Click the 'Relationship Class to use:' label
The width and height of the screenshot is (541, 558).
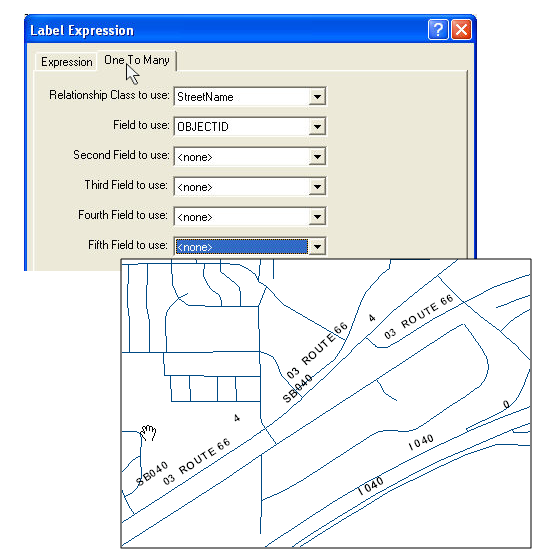click(x=109, y=95)
